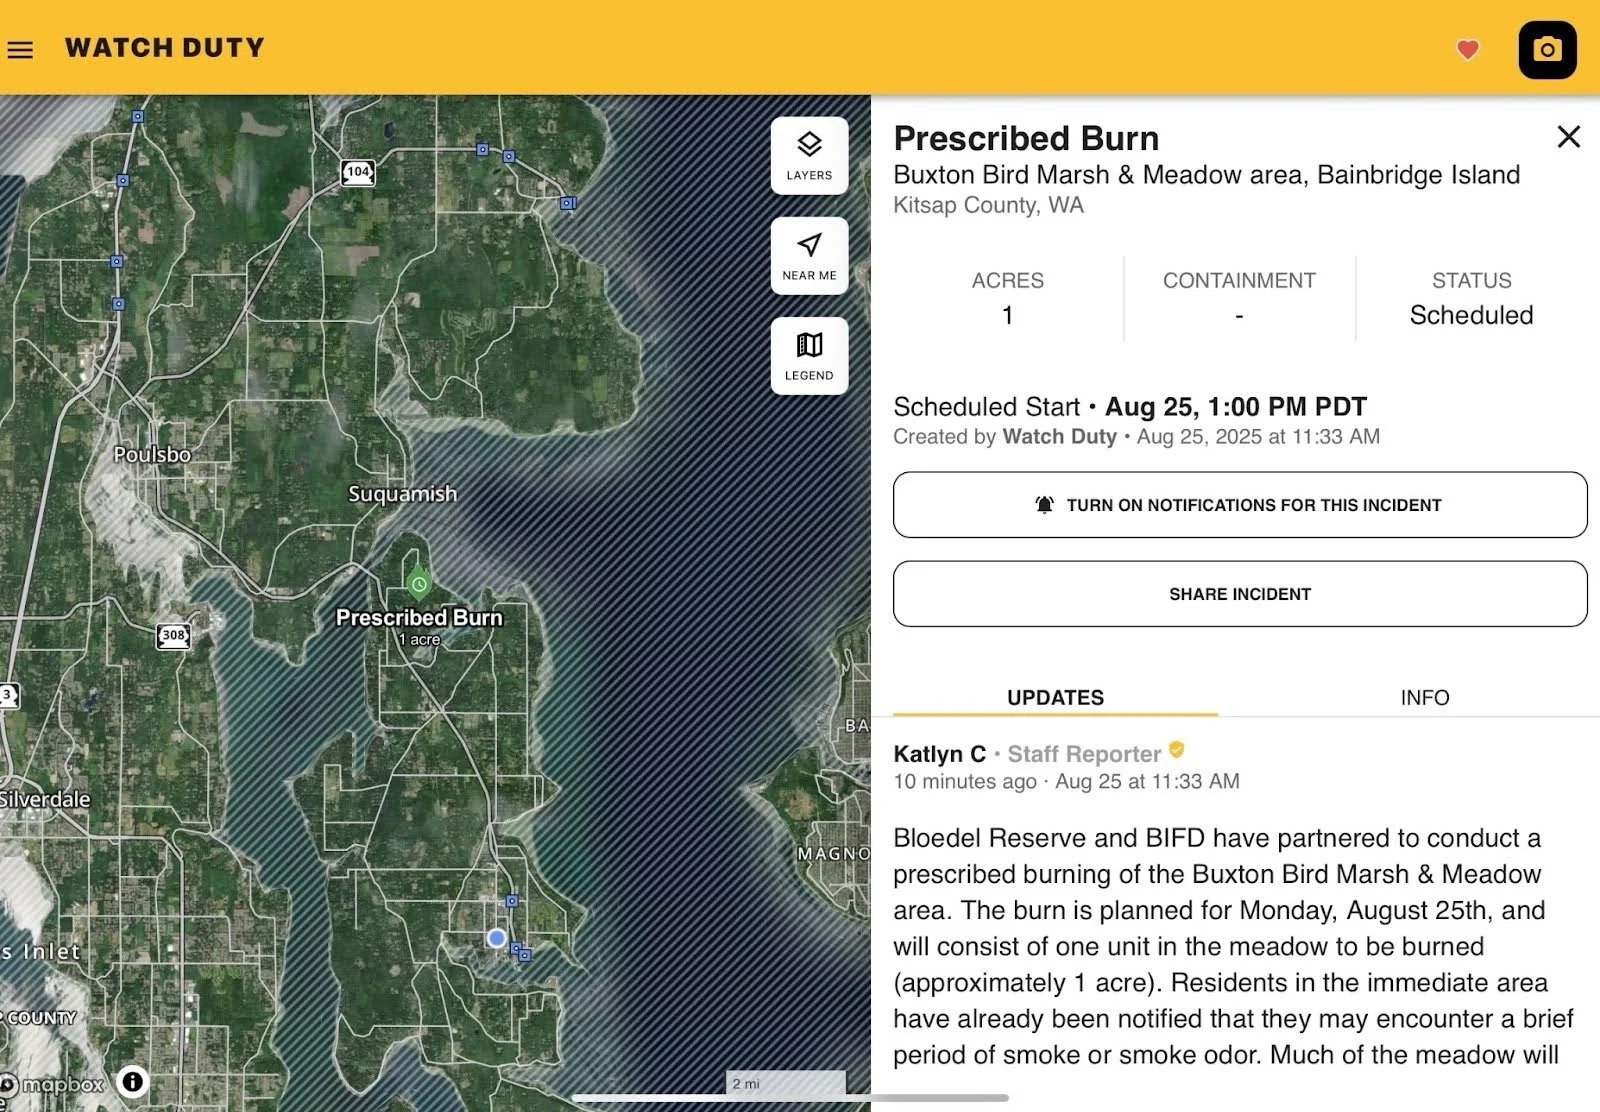Tap the red heart favorite icon
Screen dimensions: 1600x1112
(1467, 49)
